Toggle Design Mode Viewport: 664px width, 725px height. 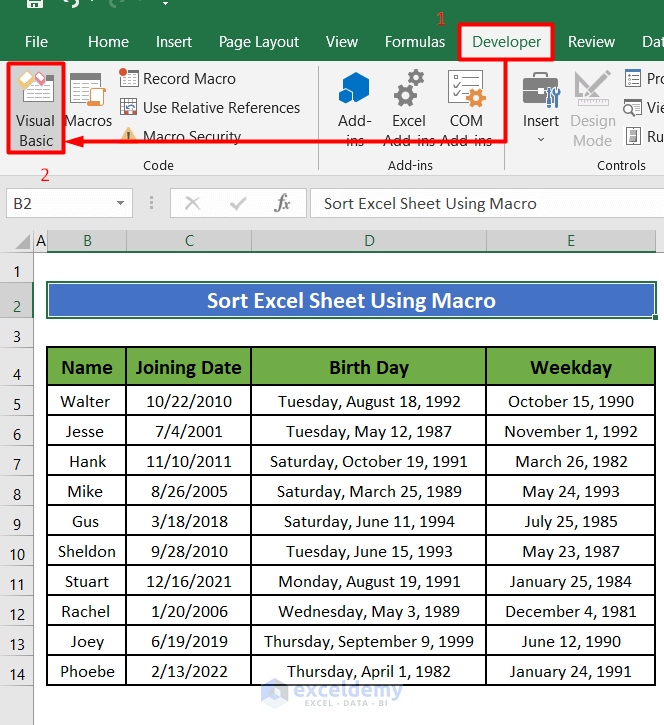tap(593, 109)
